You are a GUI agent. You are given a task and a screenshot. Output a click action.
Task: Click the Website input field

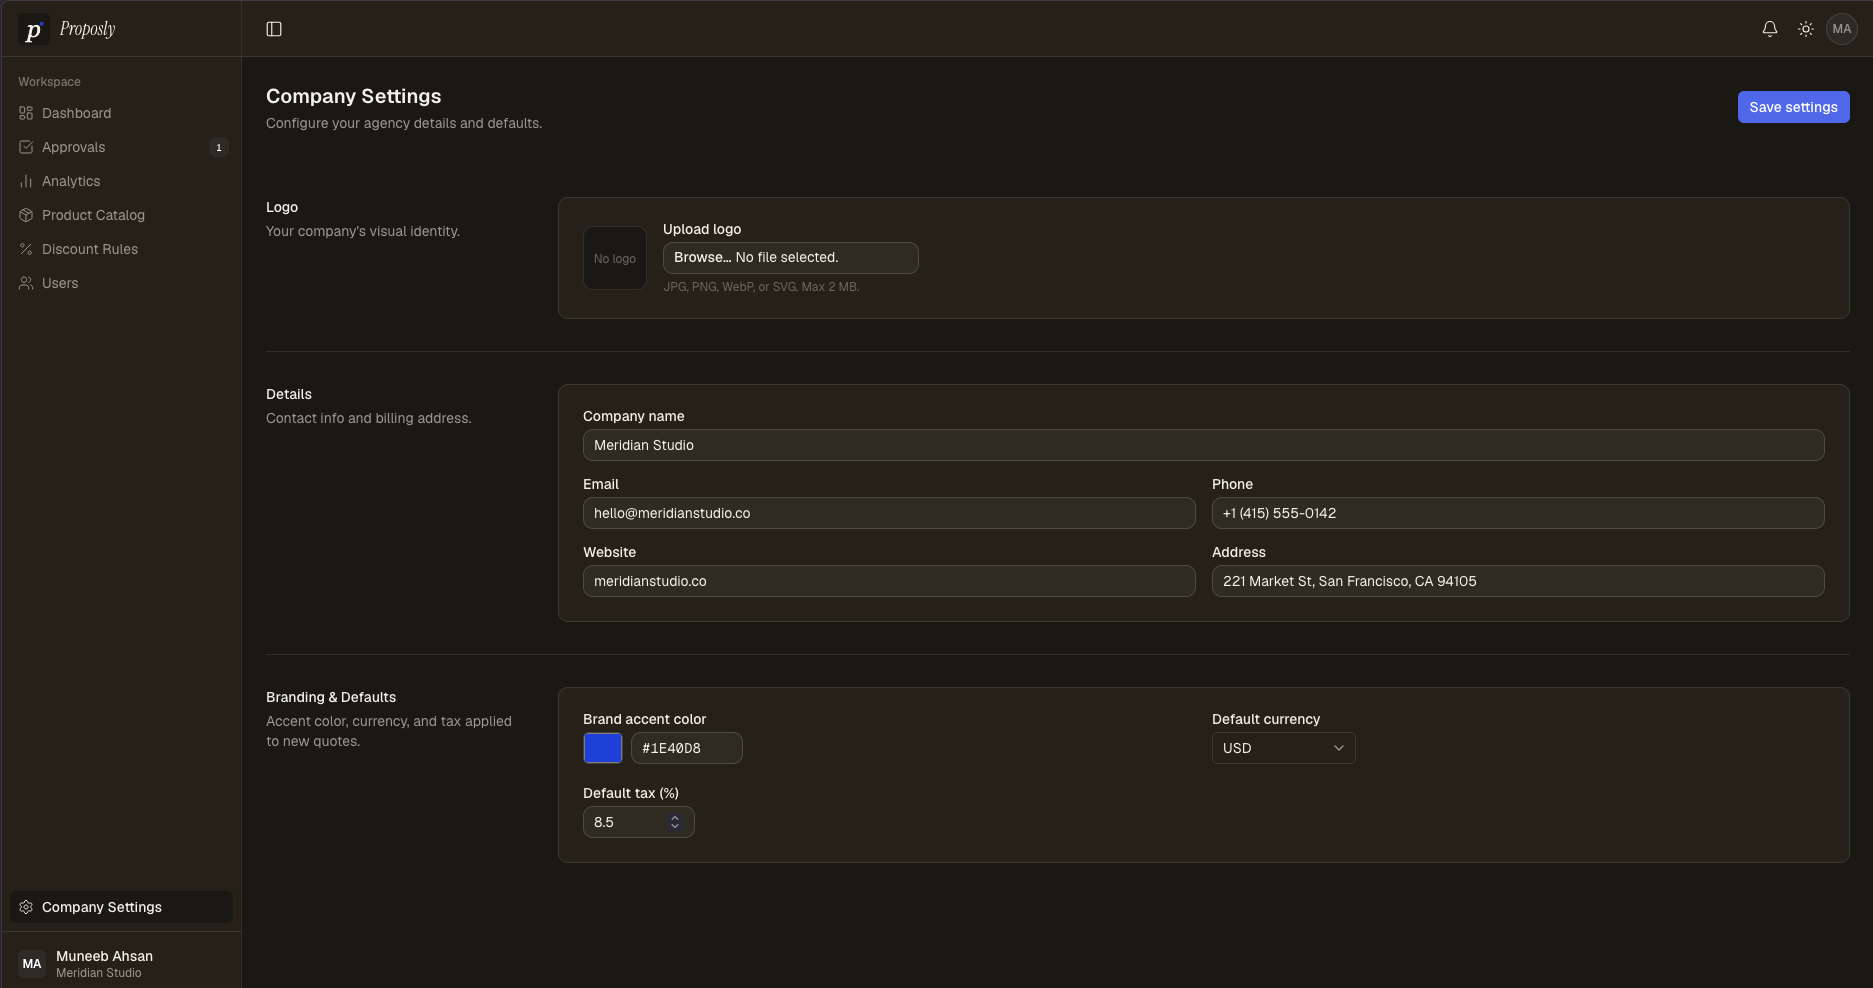coord(889,581)
